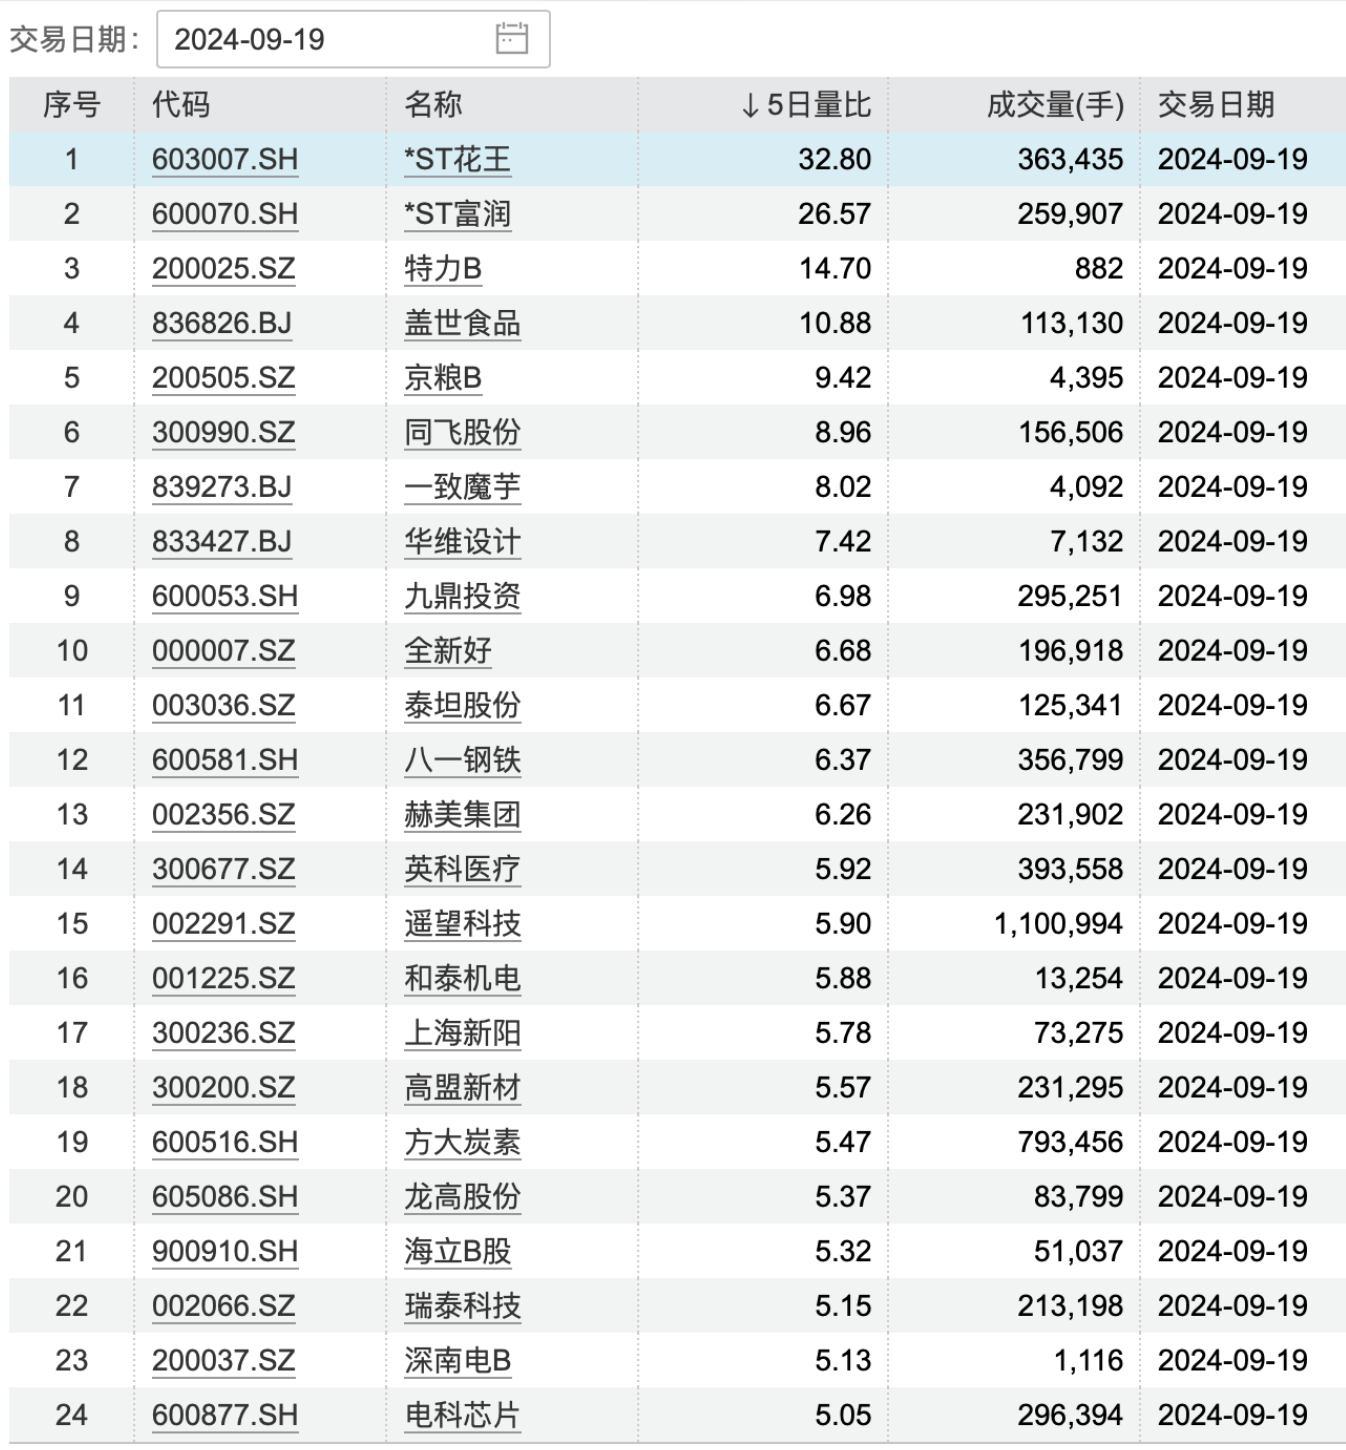The height and width of the screenshot is (1450, 1346).
Task: Open stock code 300990.SZ
Action: tap(224, 432)
